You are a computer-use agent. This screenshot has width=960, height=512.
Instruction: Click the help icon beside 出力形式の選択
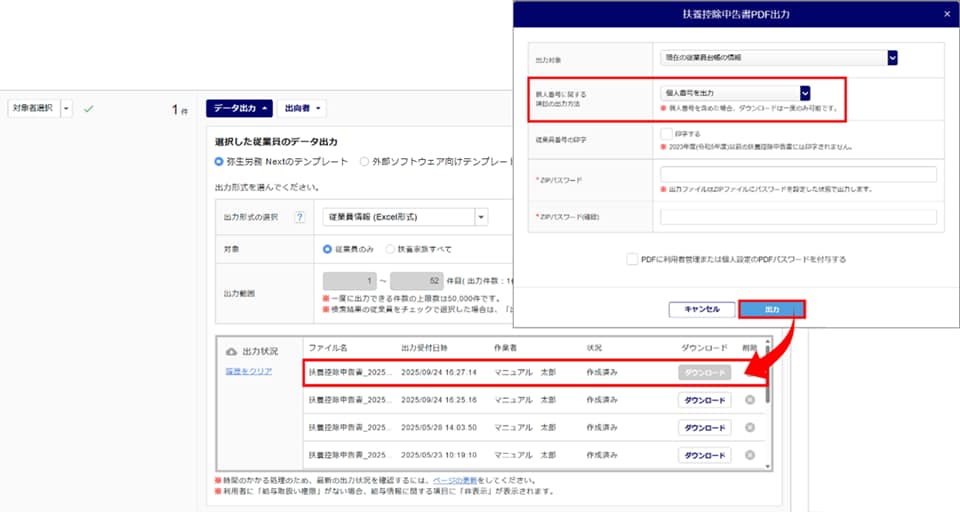pos(299,217)
